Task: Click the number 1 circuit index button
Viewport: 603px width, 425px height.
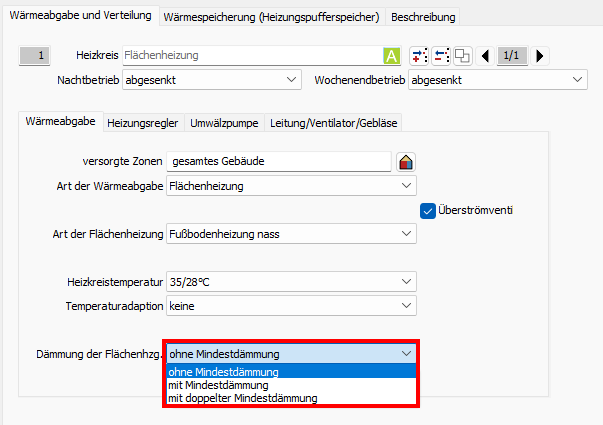Action: pos(42,56)
